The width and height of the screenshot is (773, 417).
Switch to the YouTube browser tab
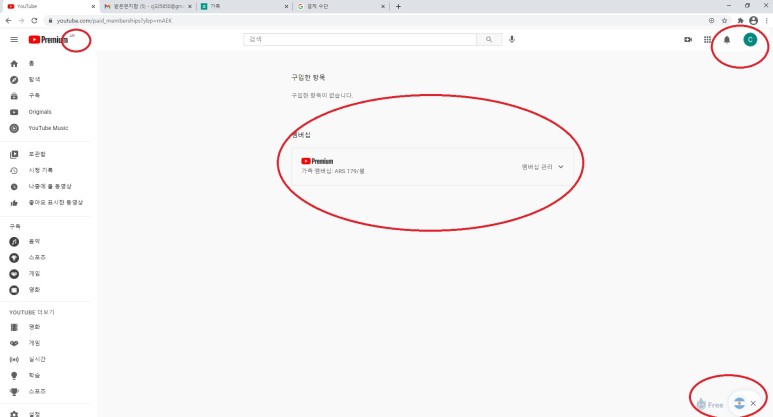coord(49,6)
